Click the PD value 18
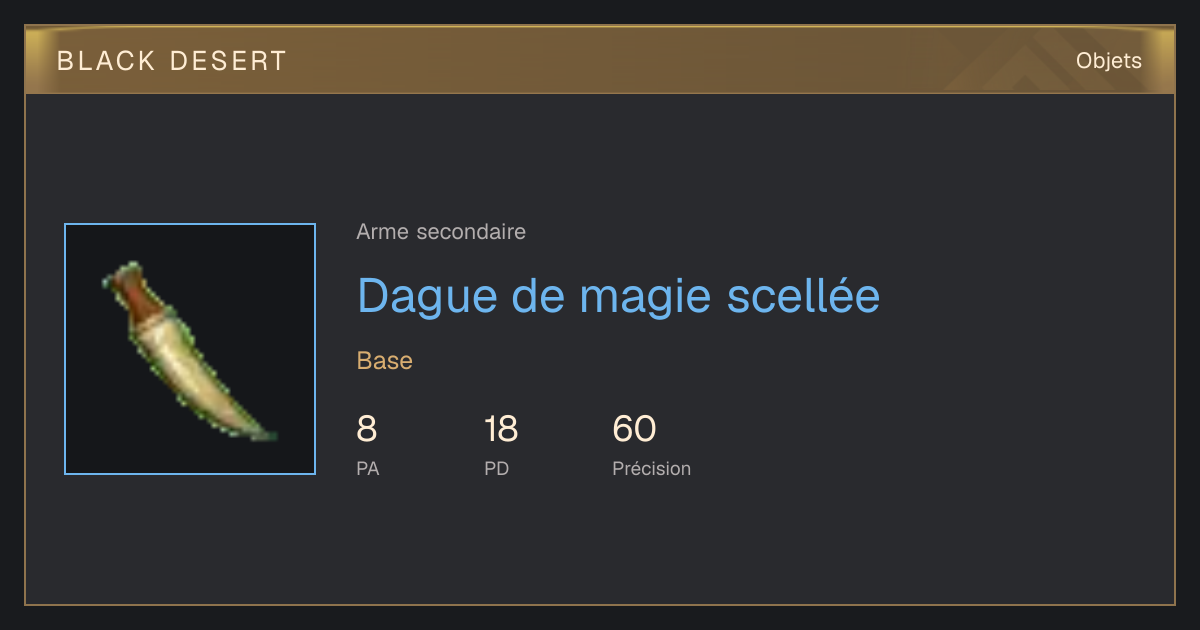 pos(501,429)
